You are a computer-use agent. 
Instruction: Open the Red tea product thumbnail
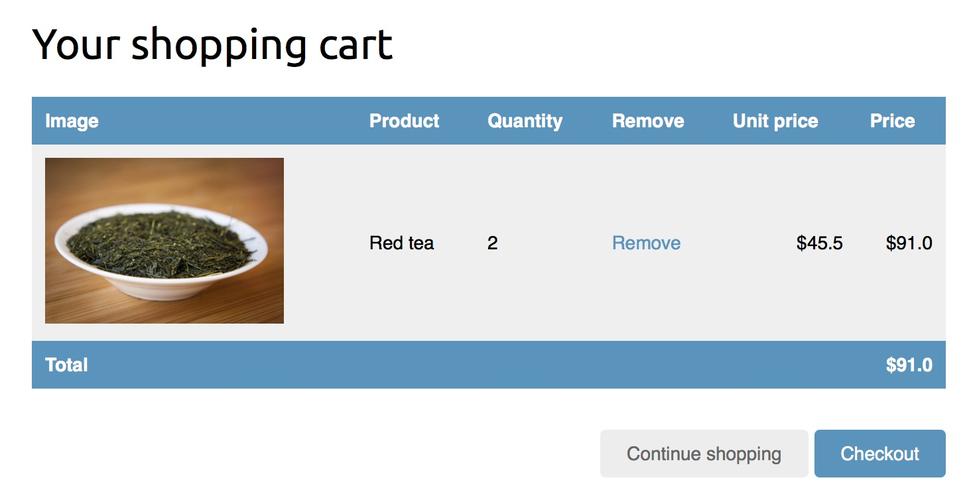(x=164, y=240)
